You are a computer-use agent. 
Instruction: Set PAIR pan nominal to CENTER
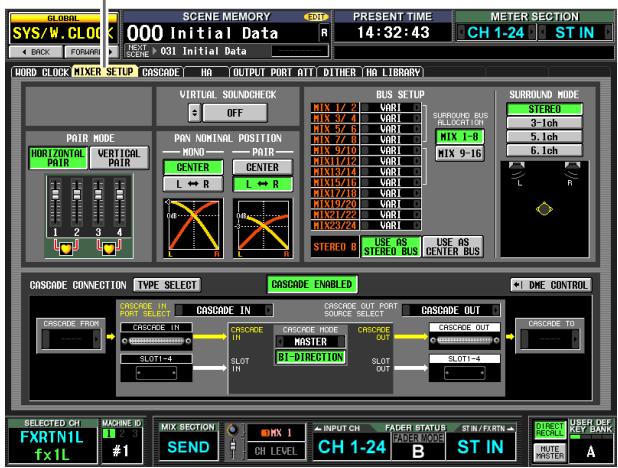(x=262, y=167)
